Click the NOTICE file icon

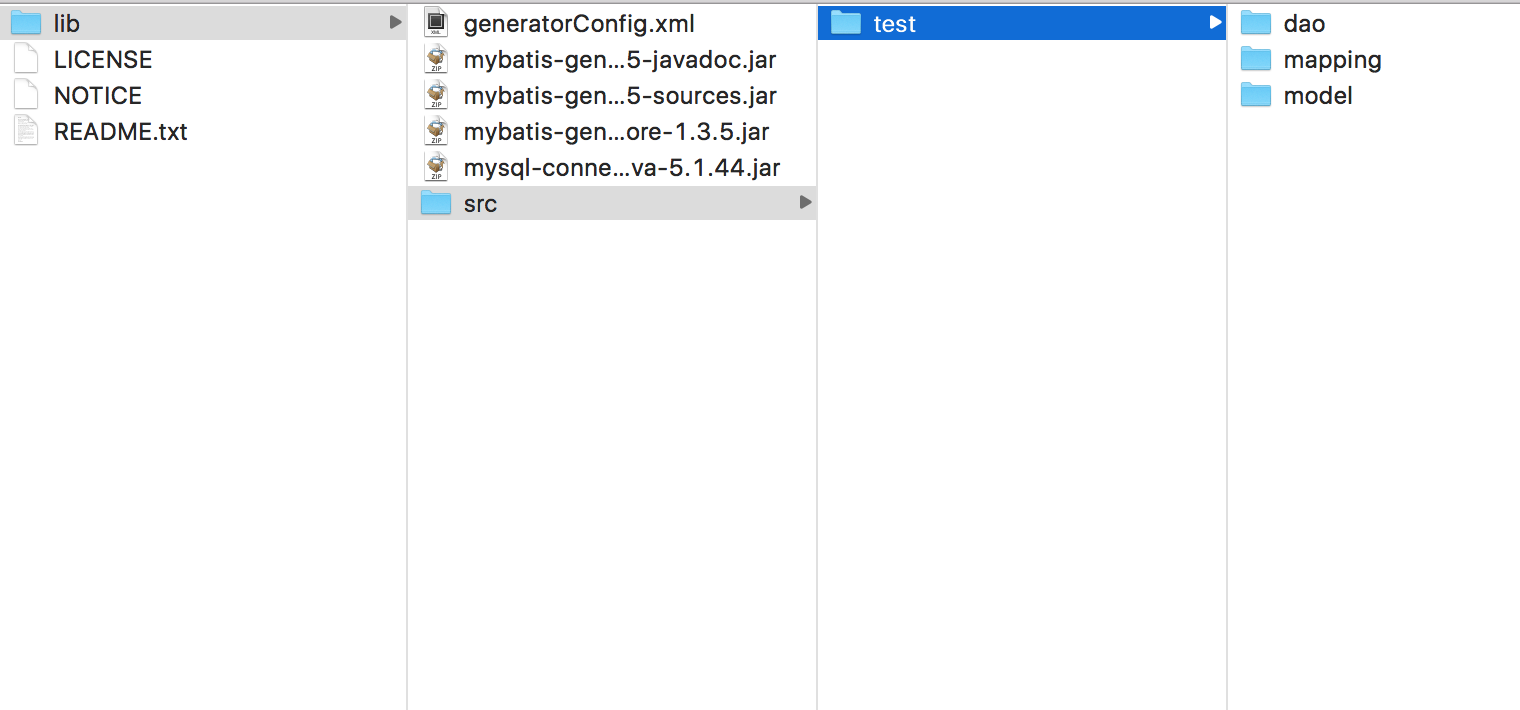tap(26, 95)
